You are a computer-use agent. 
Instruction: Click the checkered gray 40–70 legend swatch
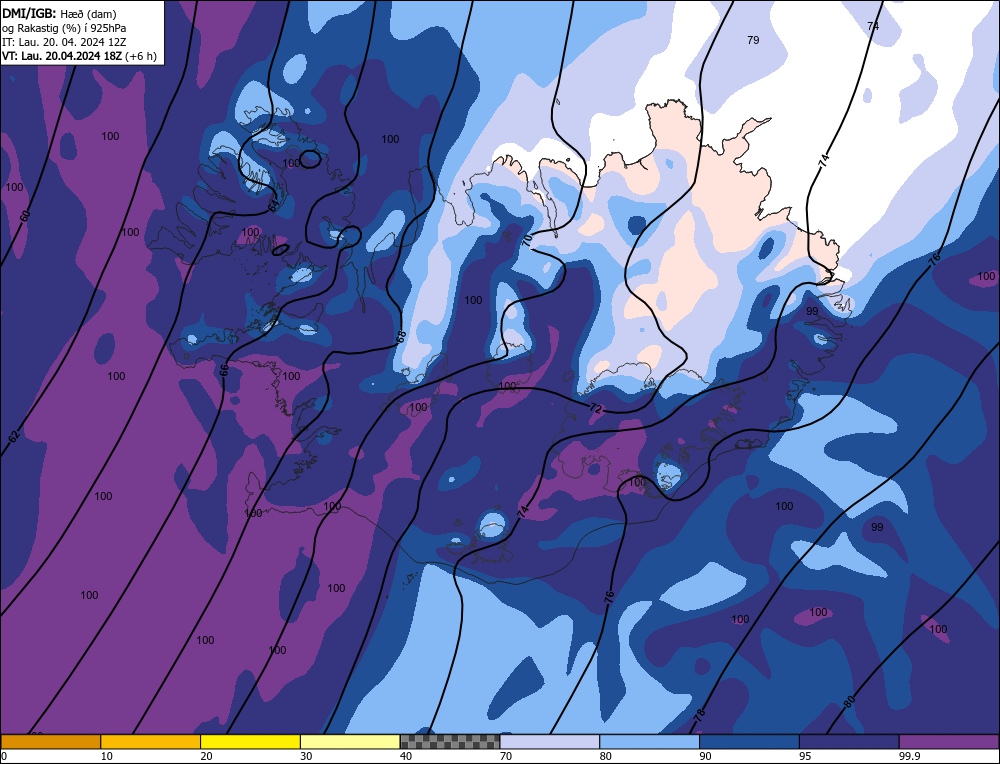click(x=450, y=742)
